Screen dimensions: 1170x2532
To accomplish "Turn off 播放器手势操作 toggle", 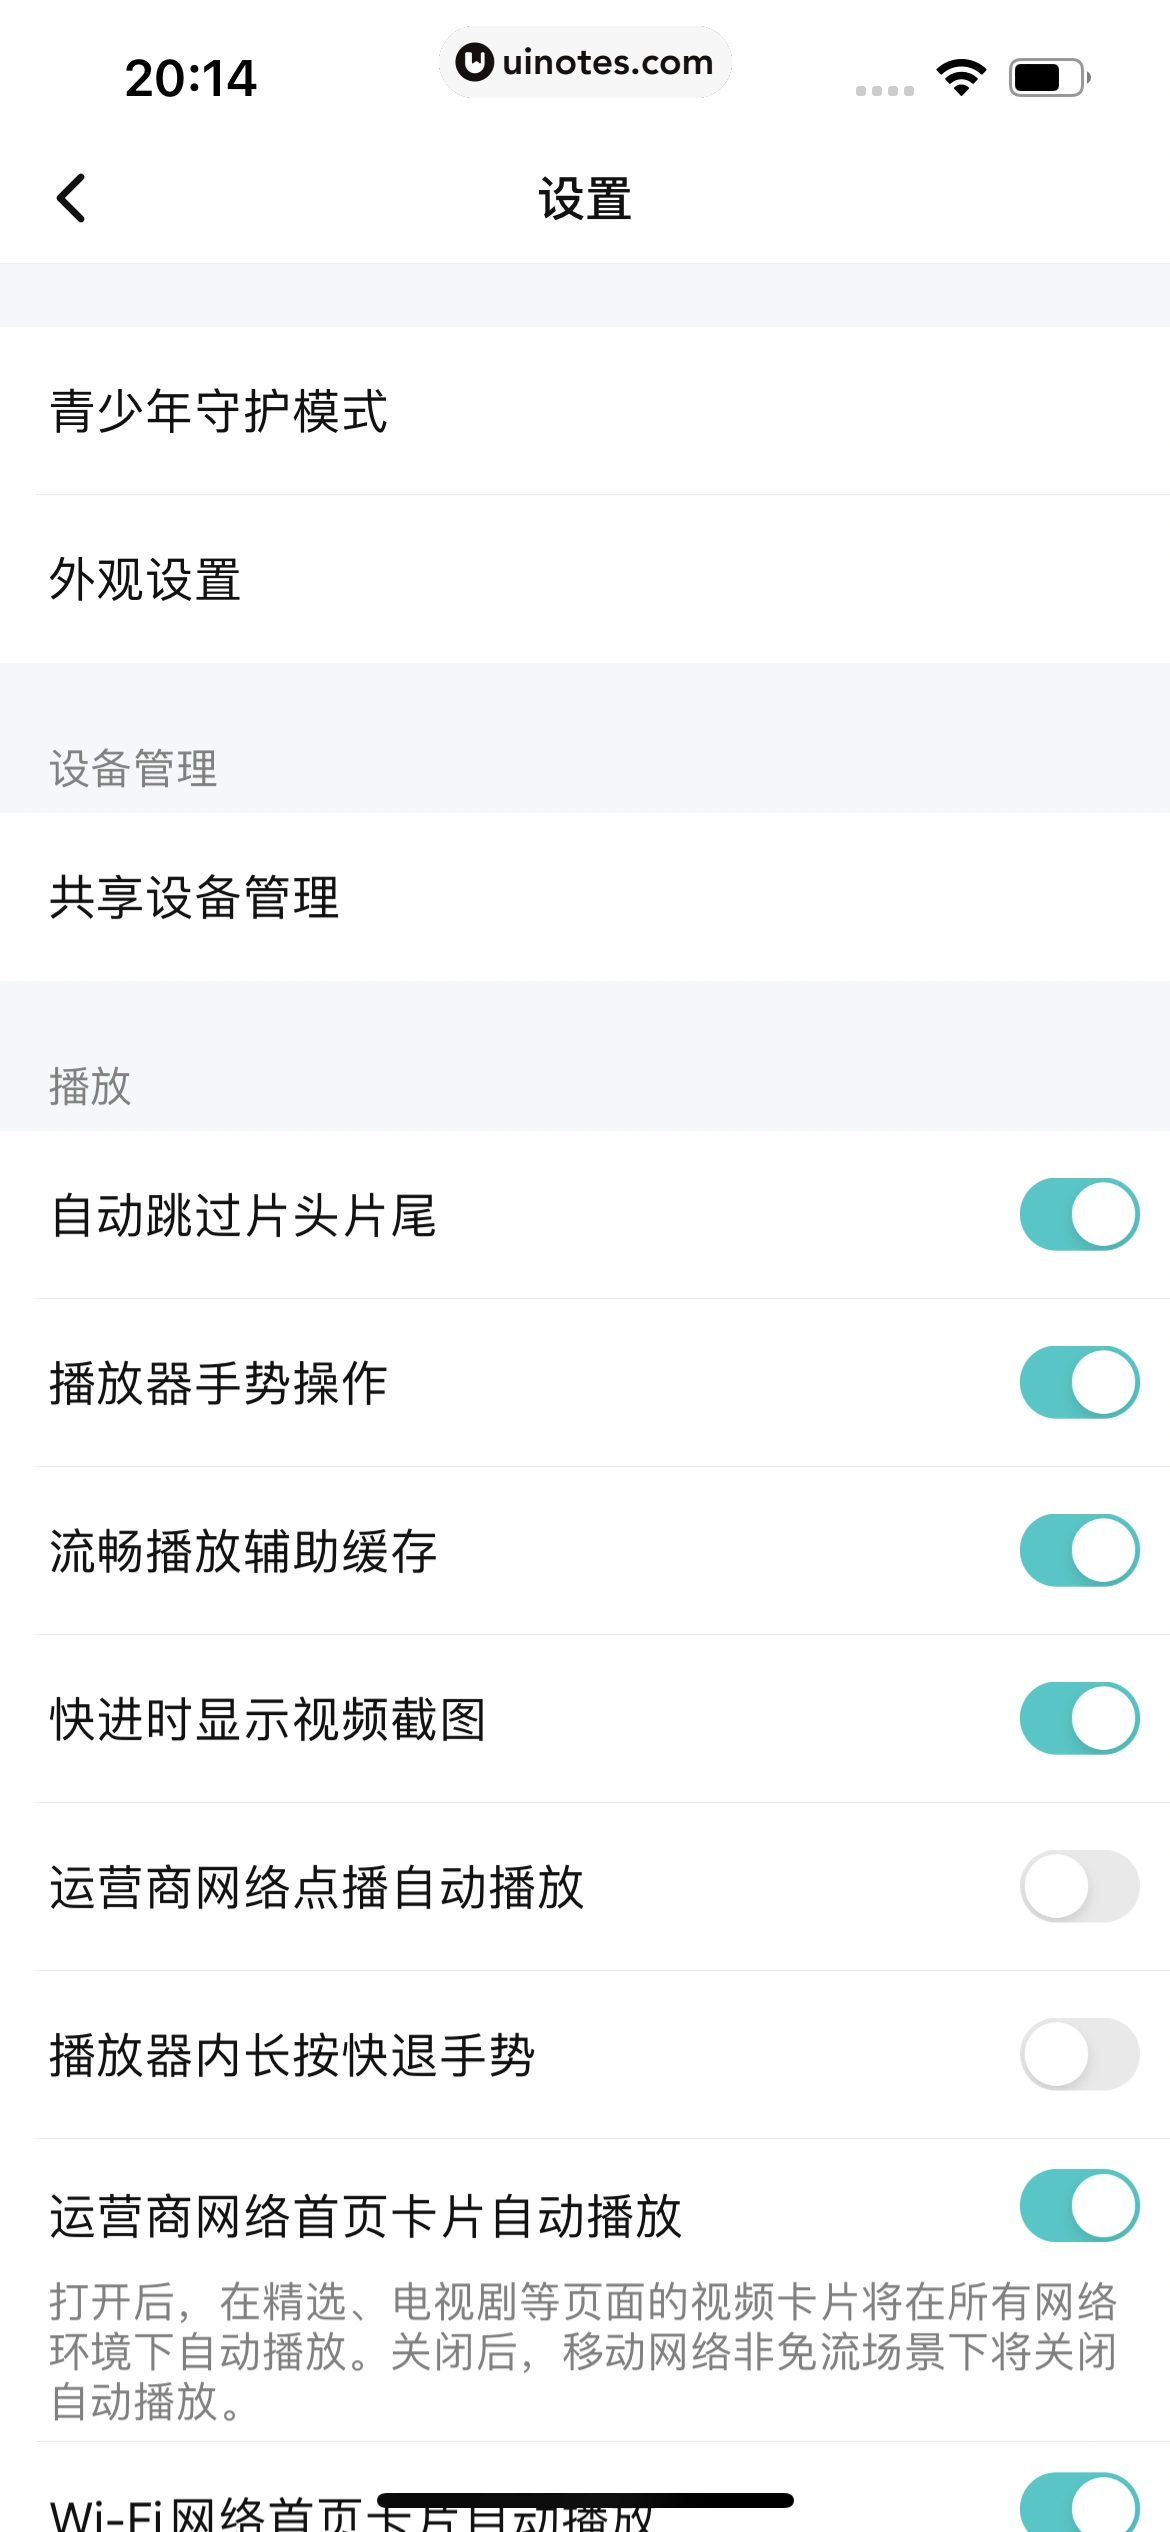I will pos(1079,1382).
